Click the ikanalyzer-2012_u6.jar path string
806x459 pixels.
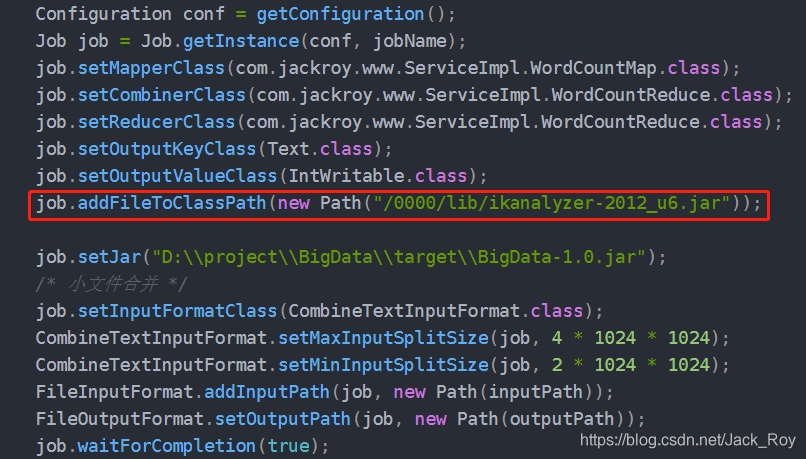click(552, 203)
